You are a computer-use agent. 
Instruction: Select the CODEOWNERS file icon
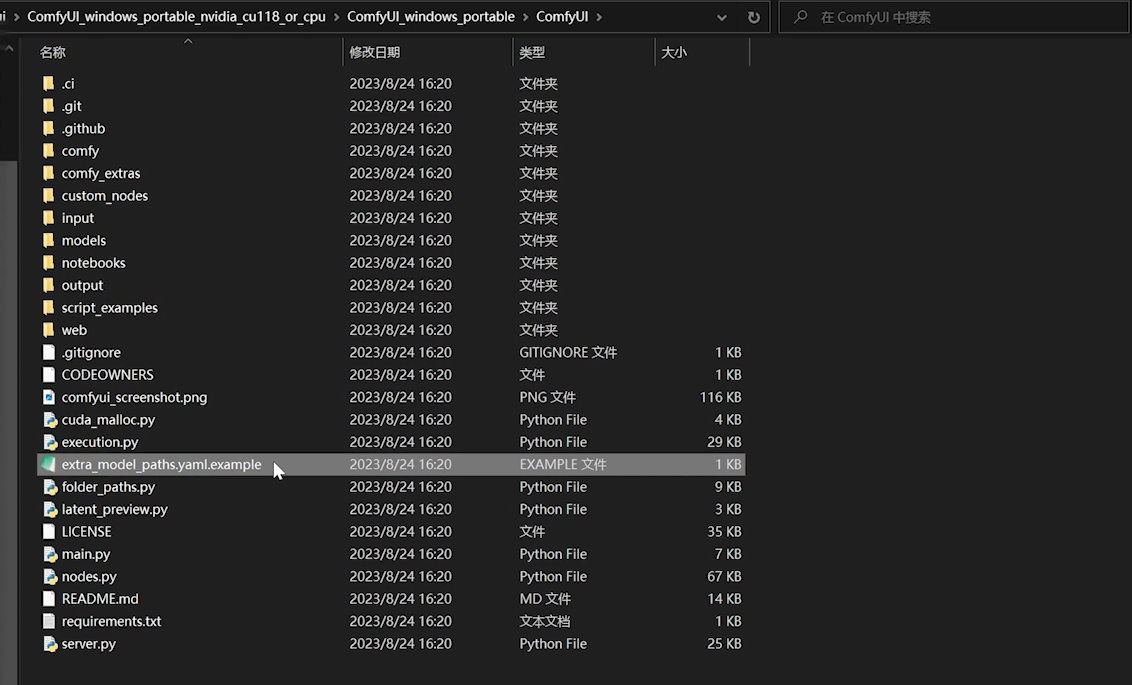[x=48, y=375]
